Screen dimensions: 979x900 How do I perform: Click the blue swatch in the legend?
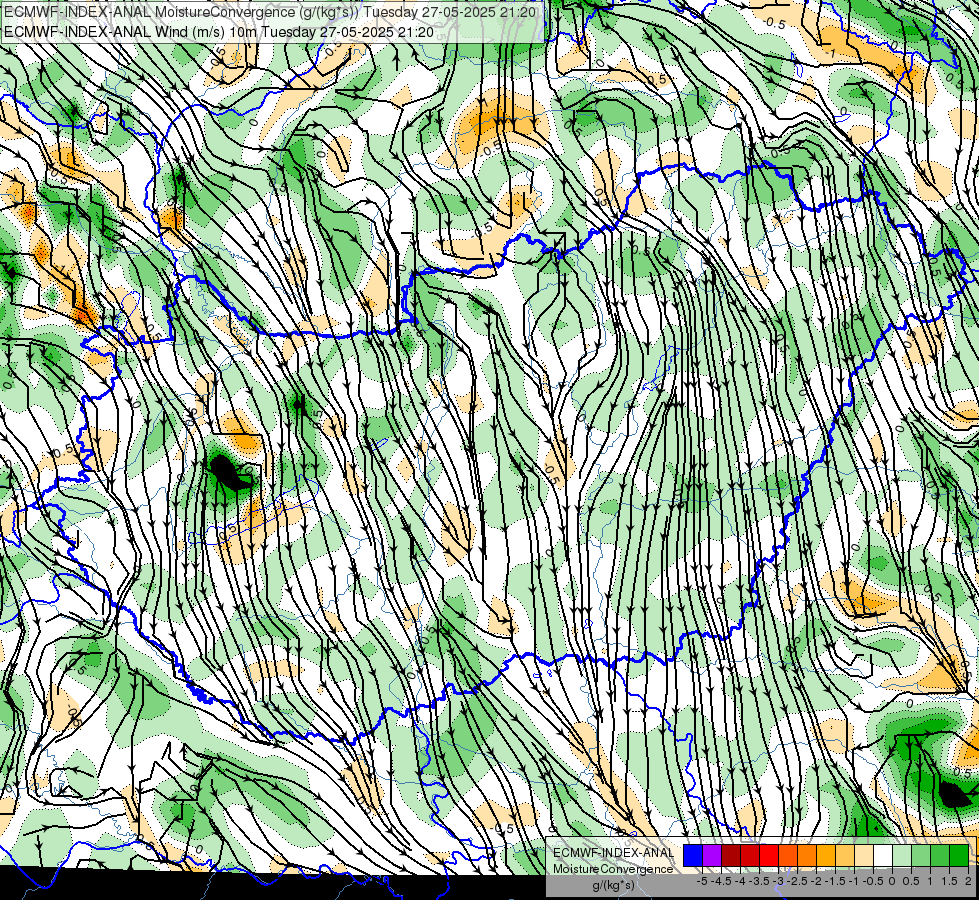point(693,856)
